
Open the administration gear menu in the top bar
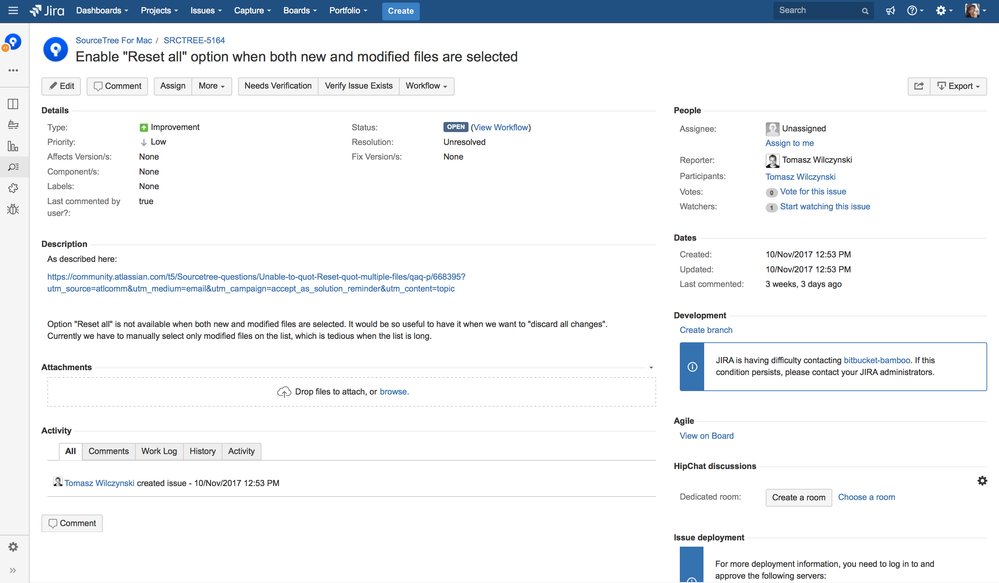944,11
